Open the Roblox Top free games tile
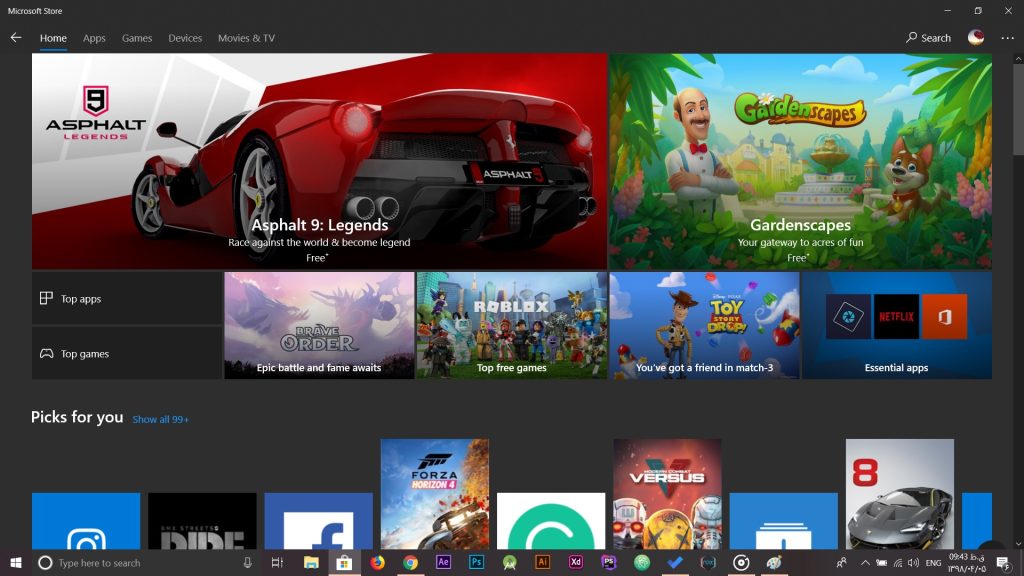 coord(511,325)
